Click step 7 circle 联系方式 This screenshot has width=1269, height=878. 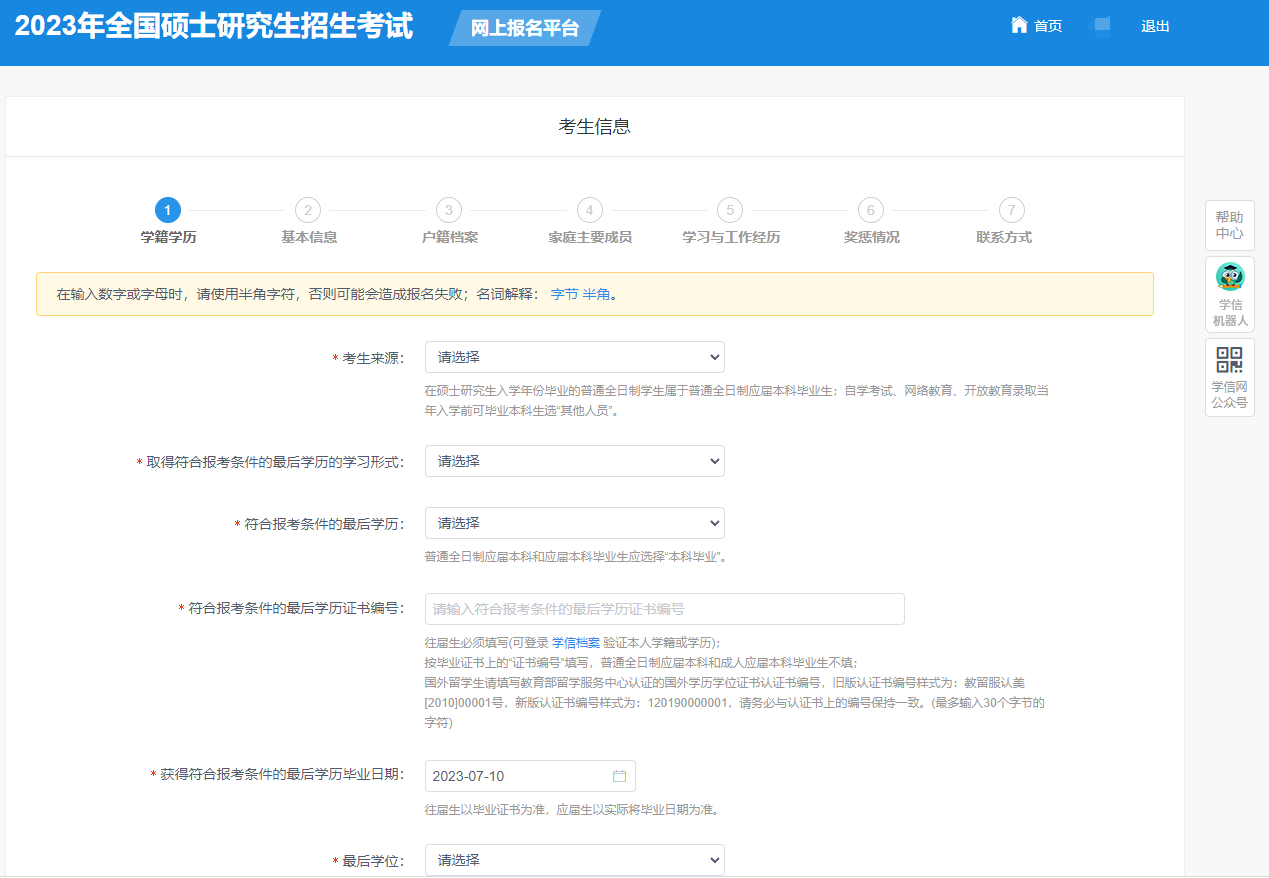[1011, 210]
